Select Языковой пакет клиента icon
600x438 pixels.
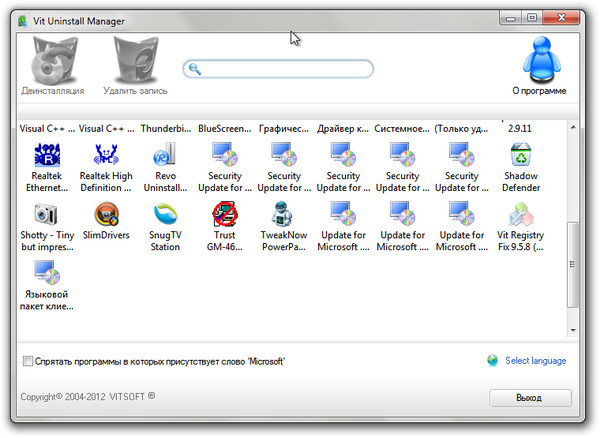[x=47, y=272]
